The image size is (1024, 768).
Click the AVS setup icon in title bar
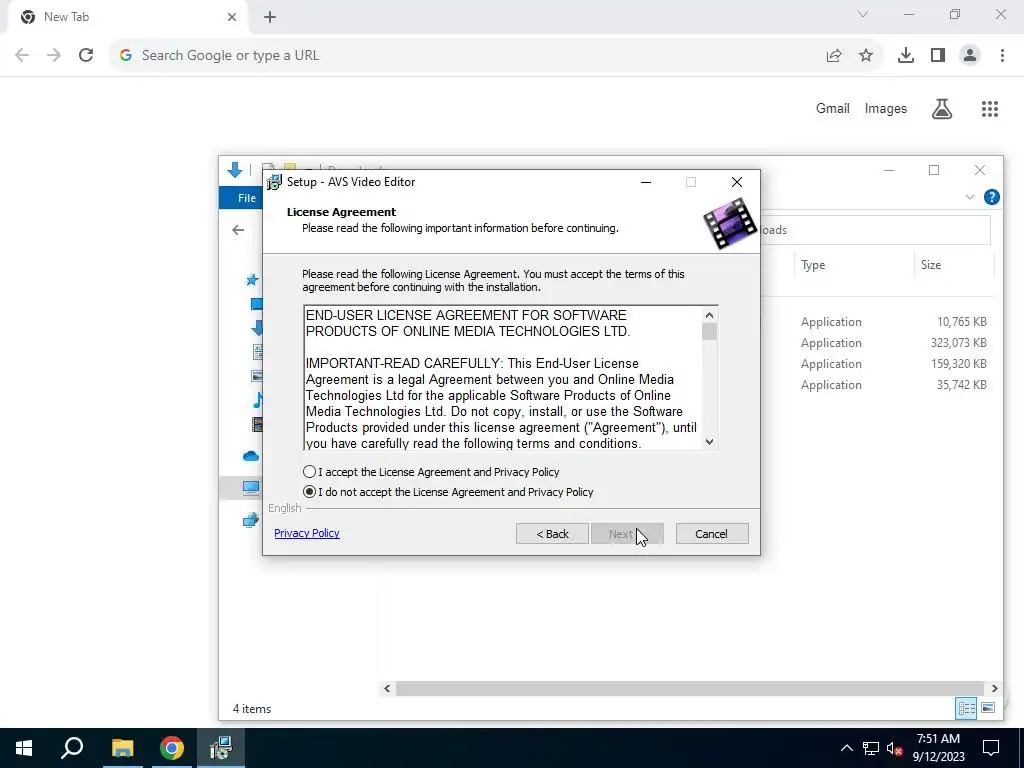click(274, 182)
